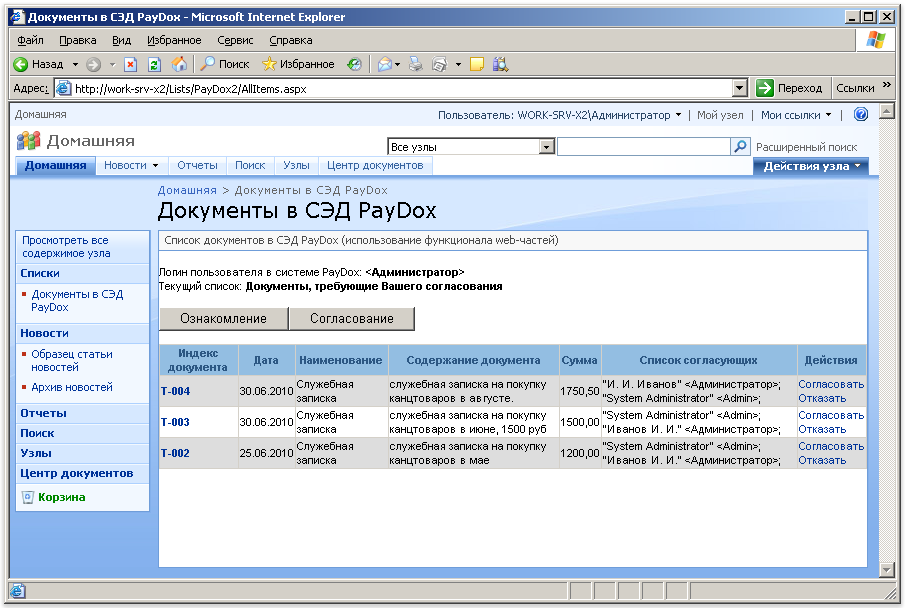The width and height of the screenshot is (906, 608).
Task: Expand the Все узлы scope dropdown
Action: coord(545,146)
